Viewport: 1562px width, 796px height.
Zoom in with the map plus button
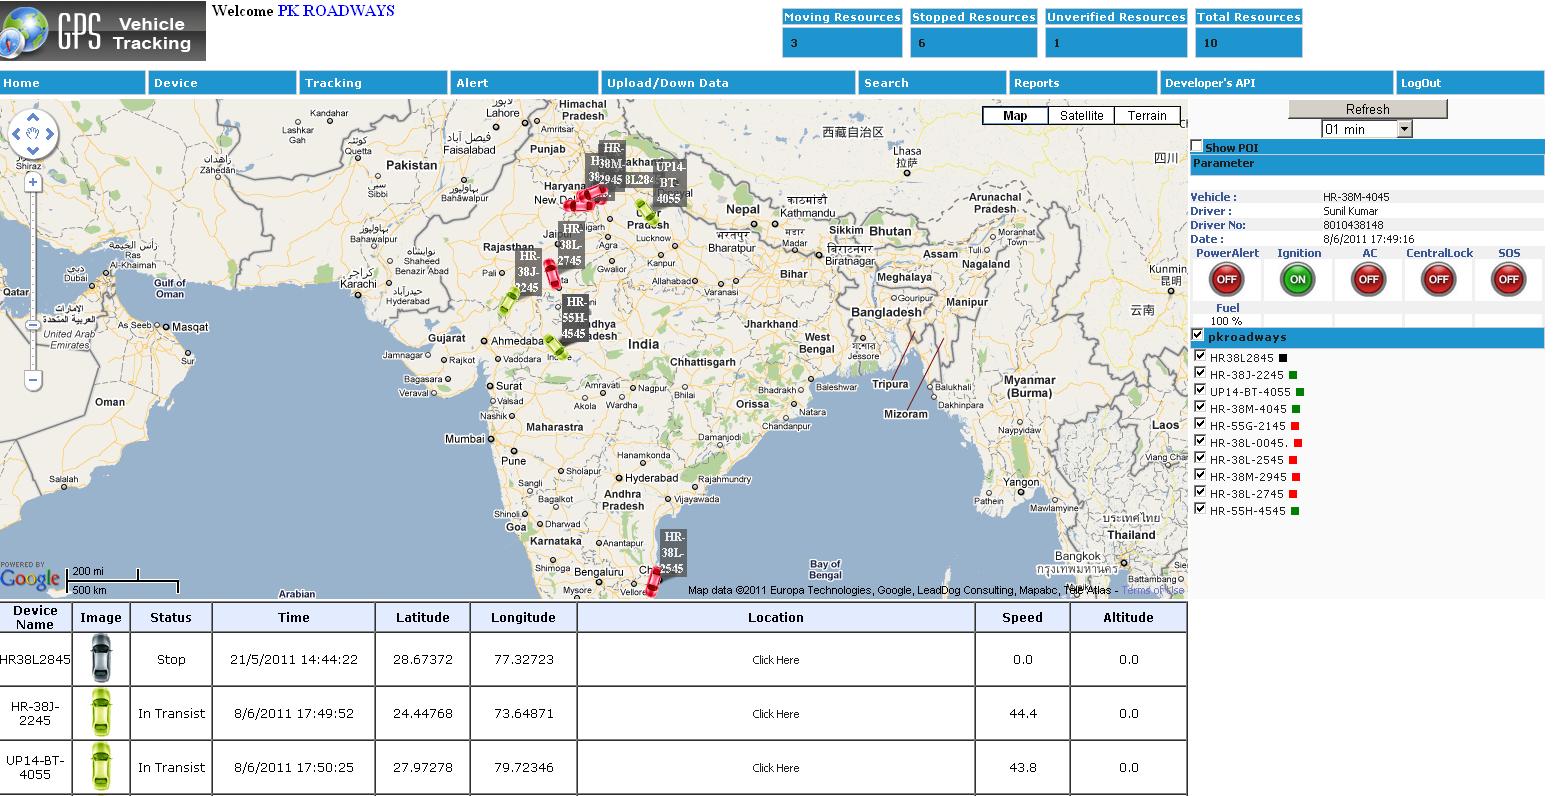click(x=33, y=182)
